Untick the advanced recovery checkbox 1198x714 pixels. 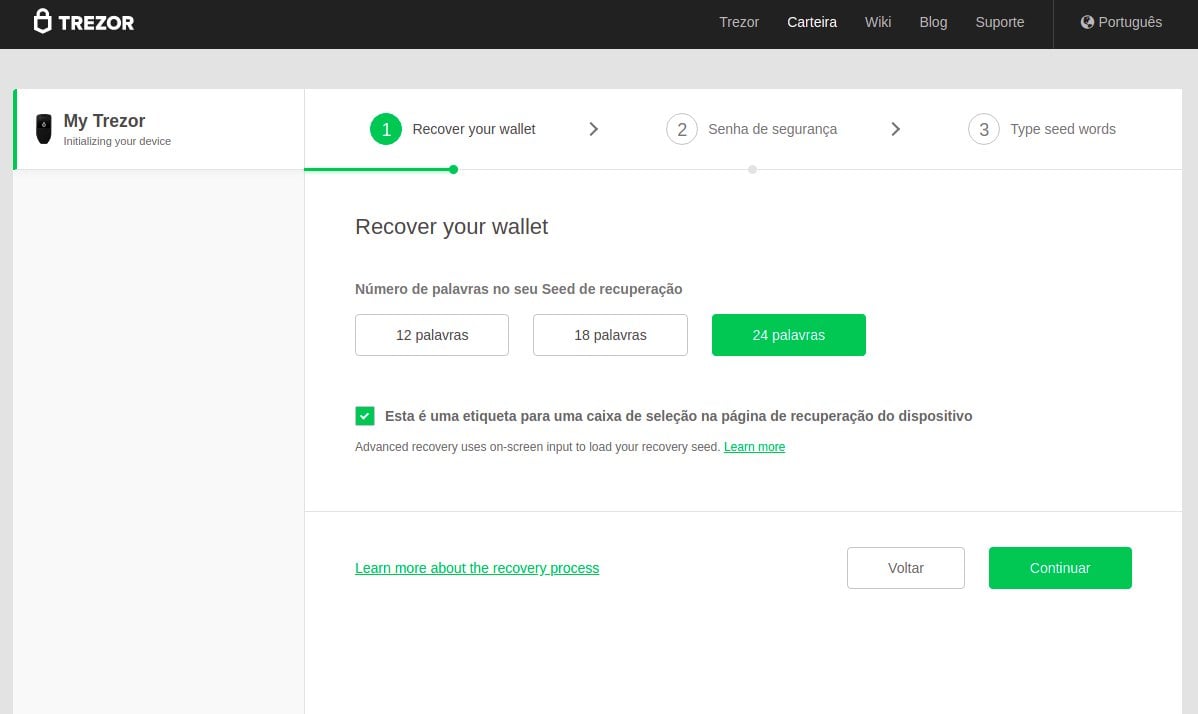pos(364,415)
